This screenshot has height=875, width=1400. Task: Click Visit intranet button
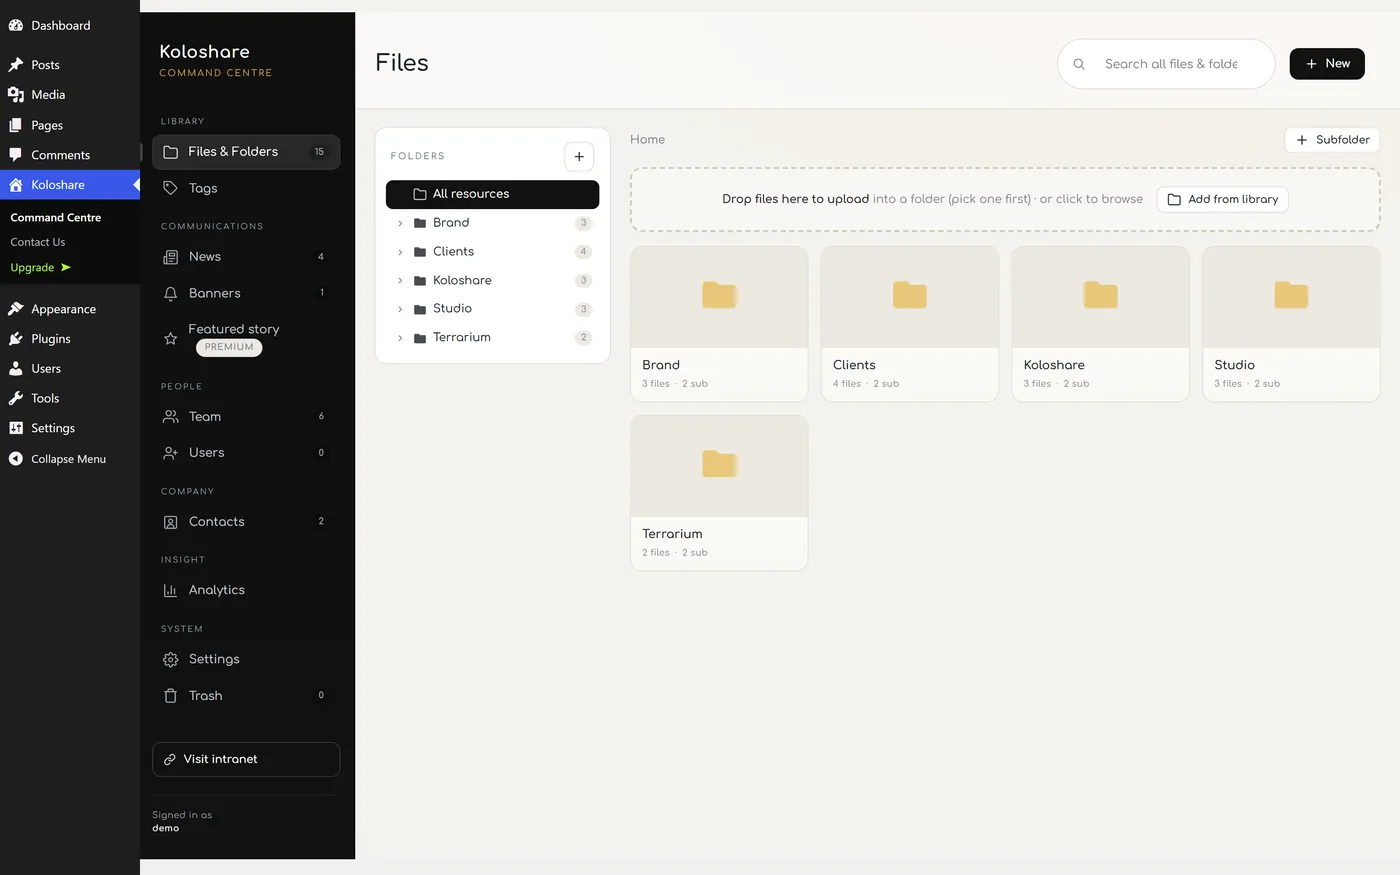click(x=246, y=759)
